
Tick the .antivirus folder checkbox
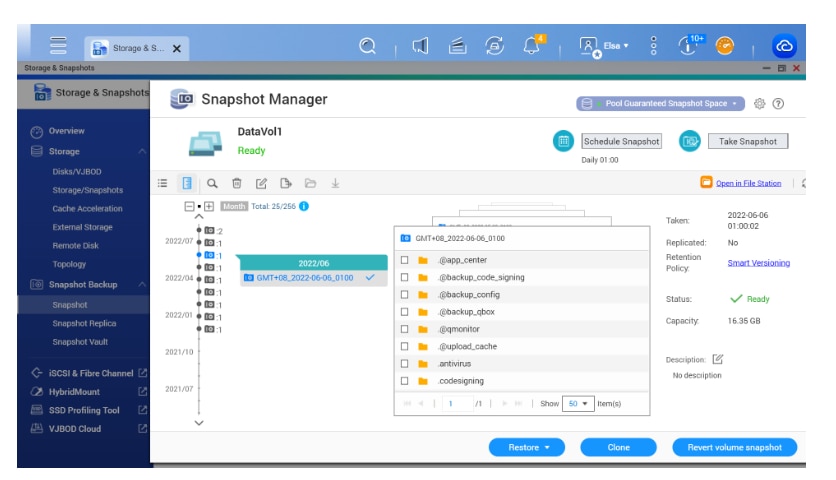(x=405, y=363)
